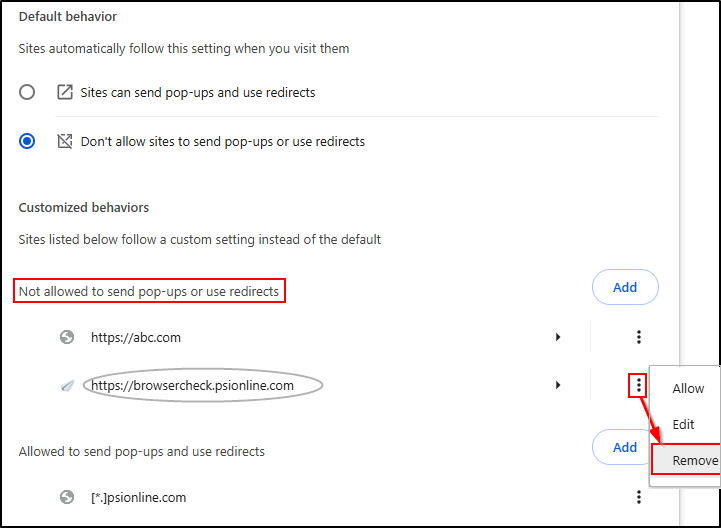Click the https://browsercheck.psionline.com site entry
Viewport: 721px width, 528px height.
[x=192, y=385]
